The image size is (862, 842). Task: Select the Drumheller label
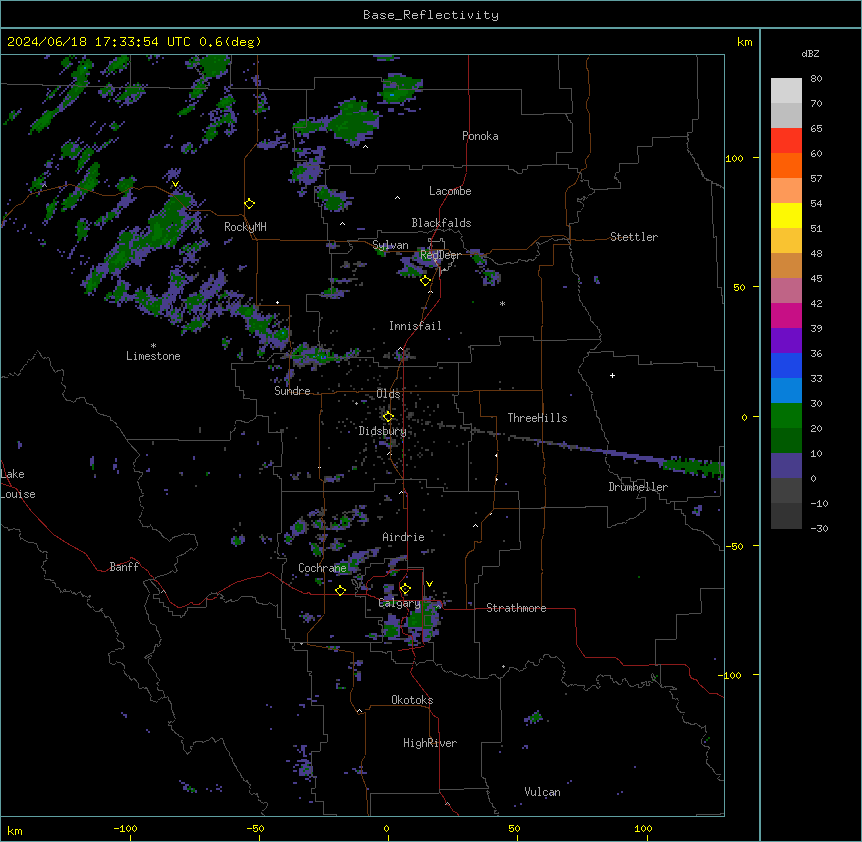[638, 487]
